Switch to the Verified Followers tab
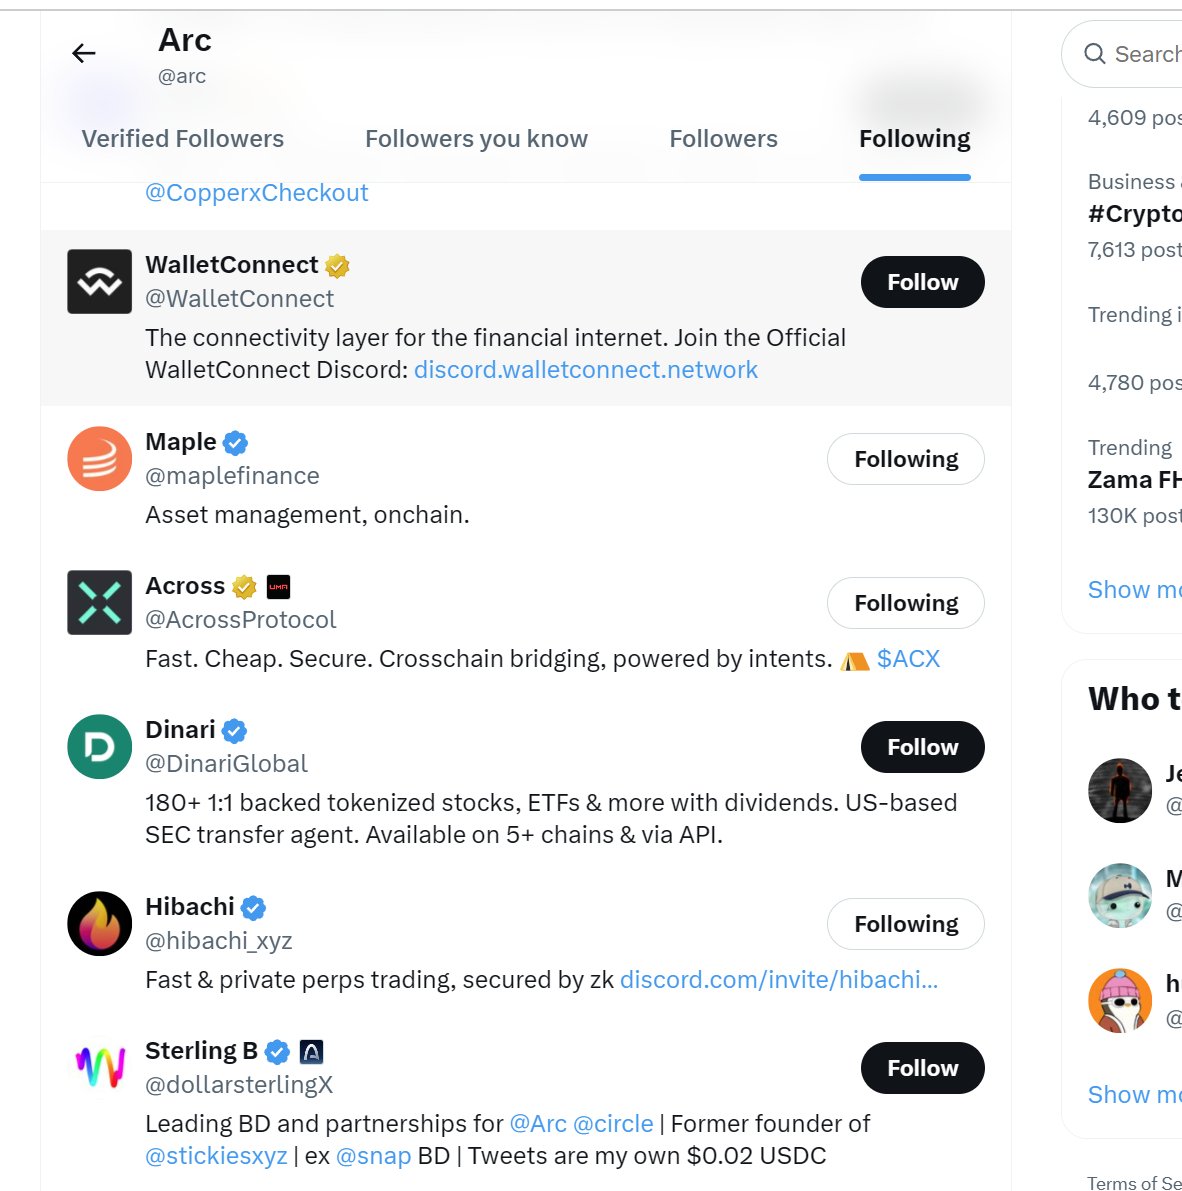The image size is (1182, 1191). (183, 139)
